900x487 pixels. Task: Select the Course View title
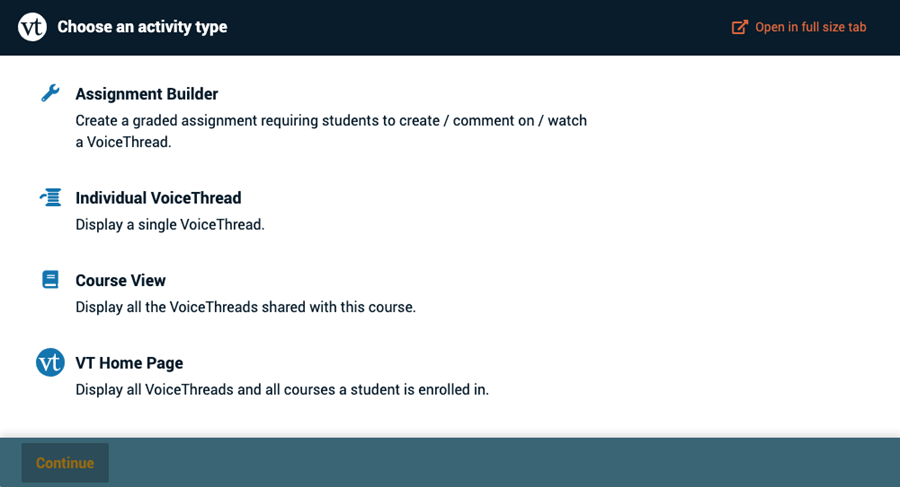pos(120,281)
